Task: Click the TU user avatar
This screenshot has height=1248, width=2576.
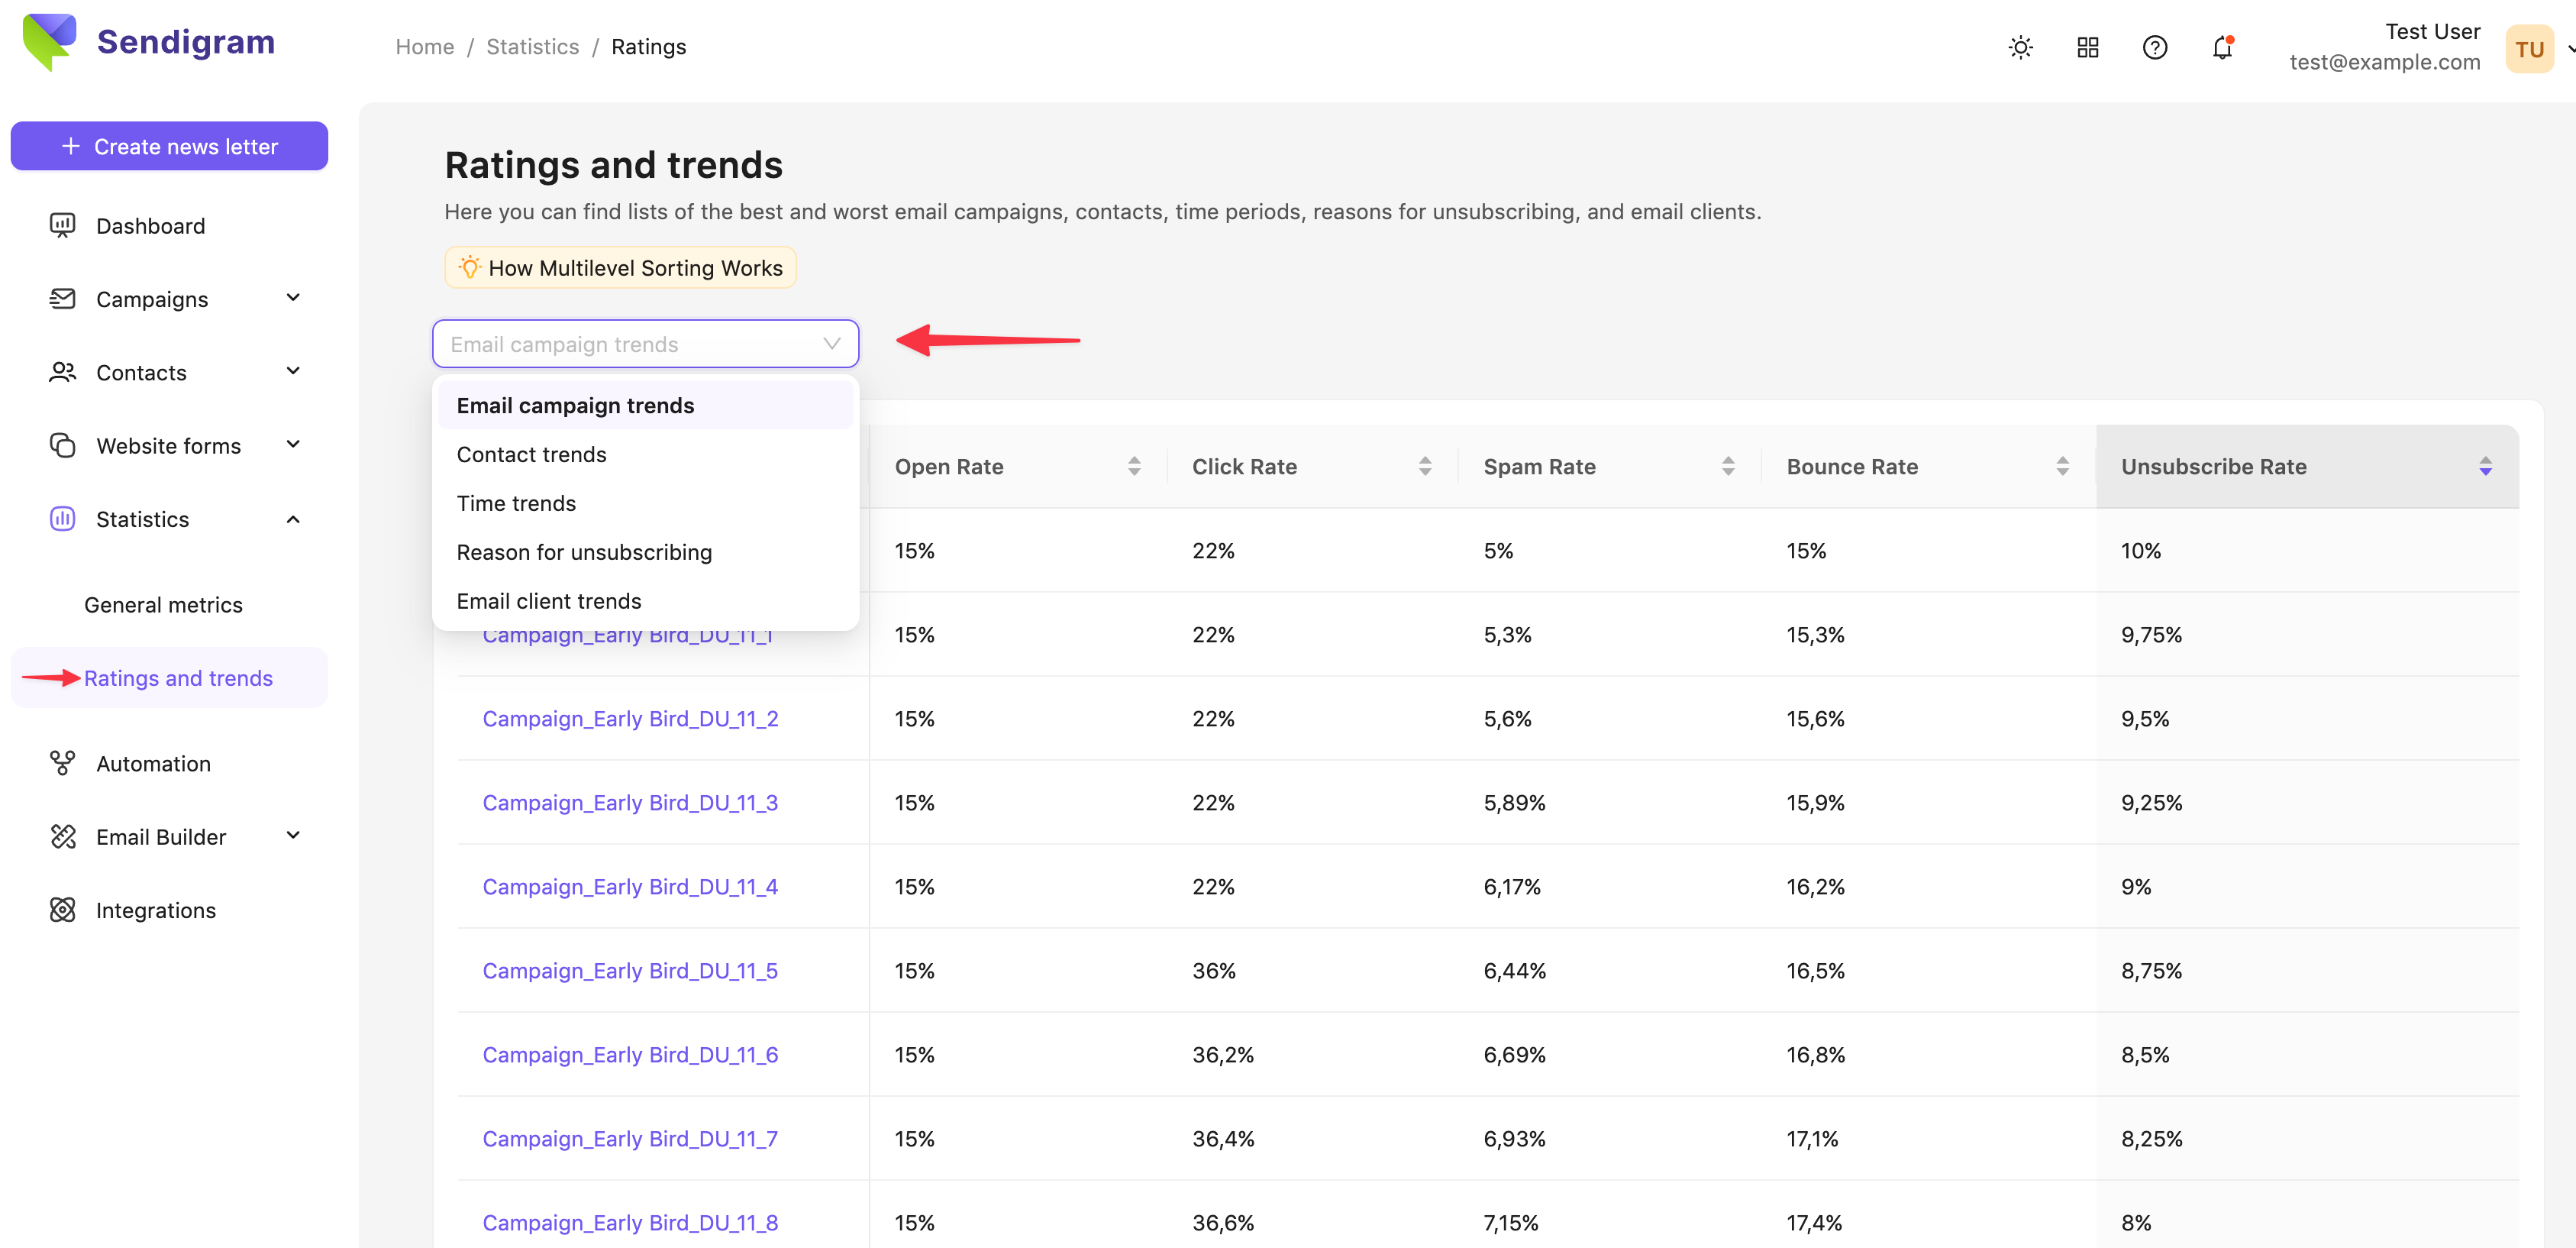Action: click(2527, 49)
